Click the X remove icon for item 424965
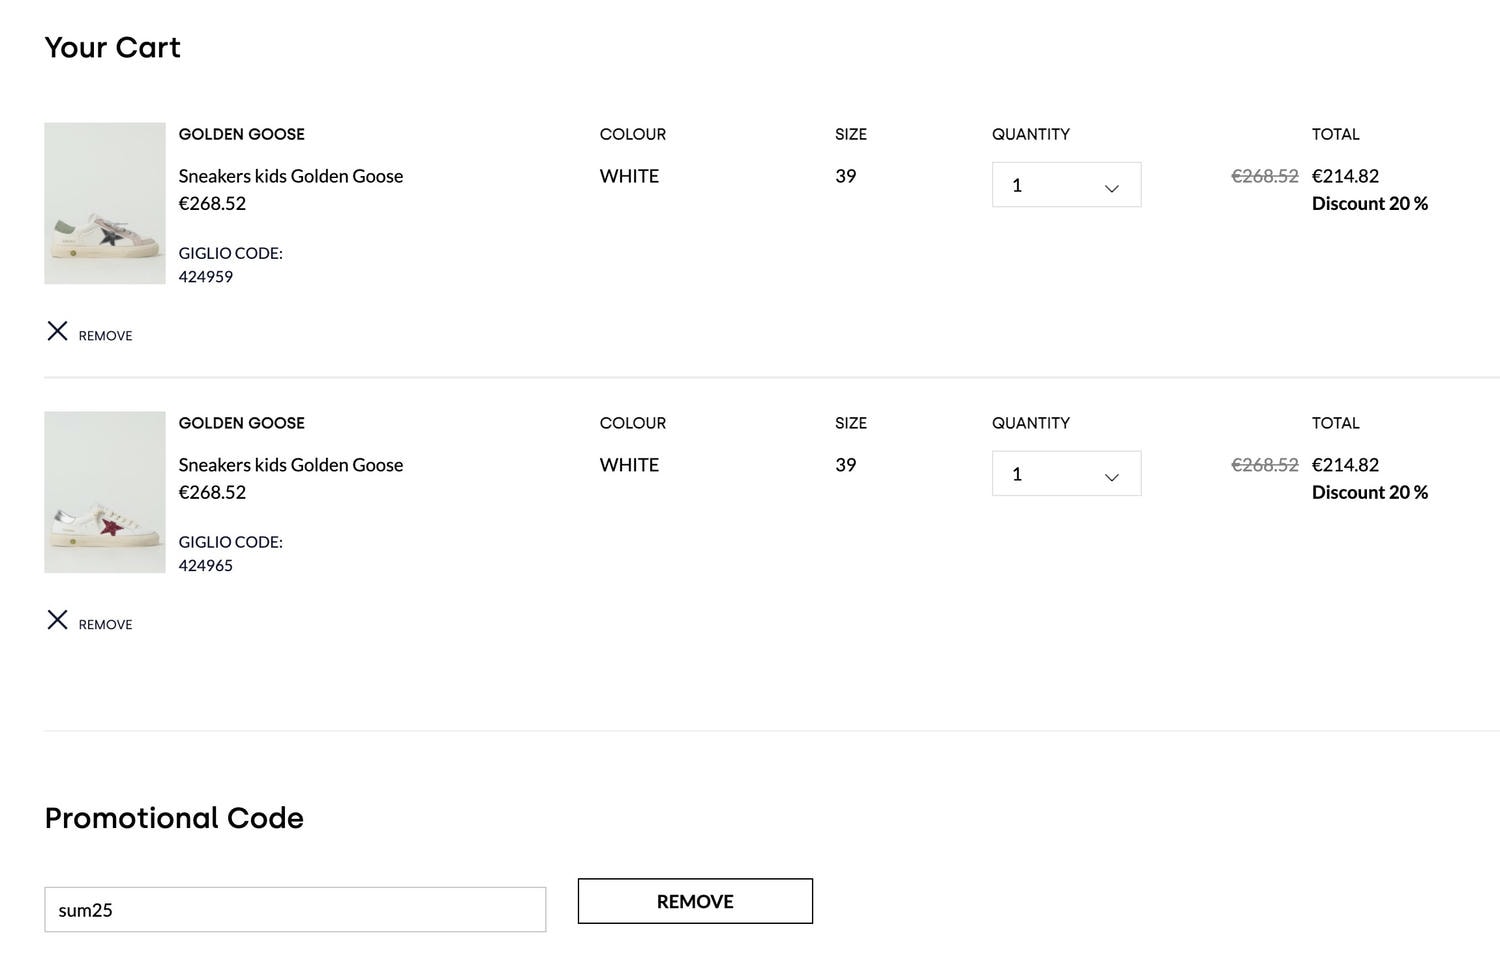Screen dimensions: 1500x978 pyautogui.click(x=57, y=620)
